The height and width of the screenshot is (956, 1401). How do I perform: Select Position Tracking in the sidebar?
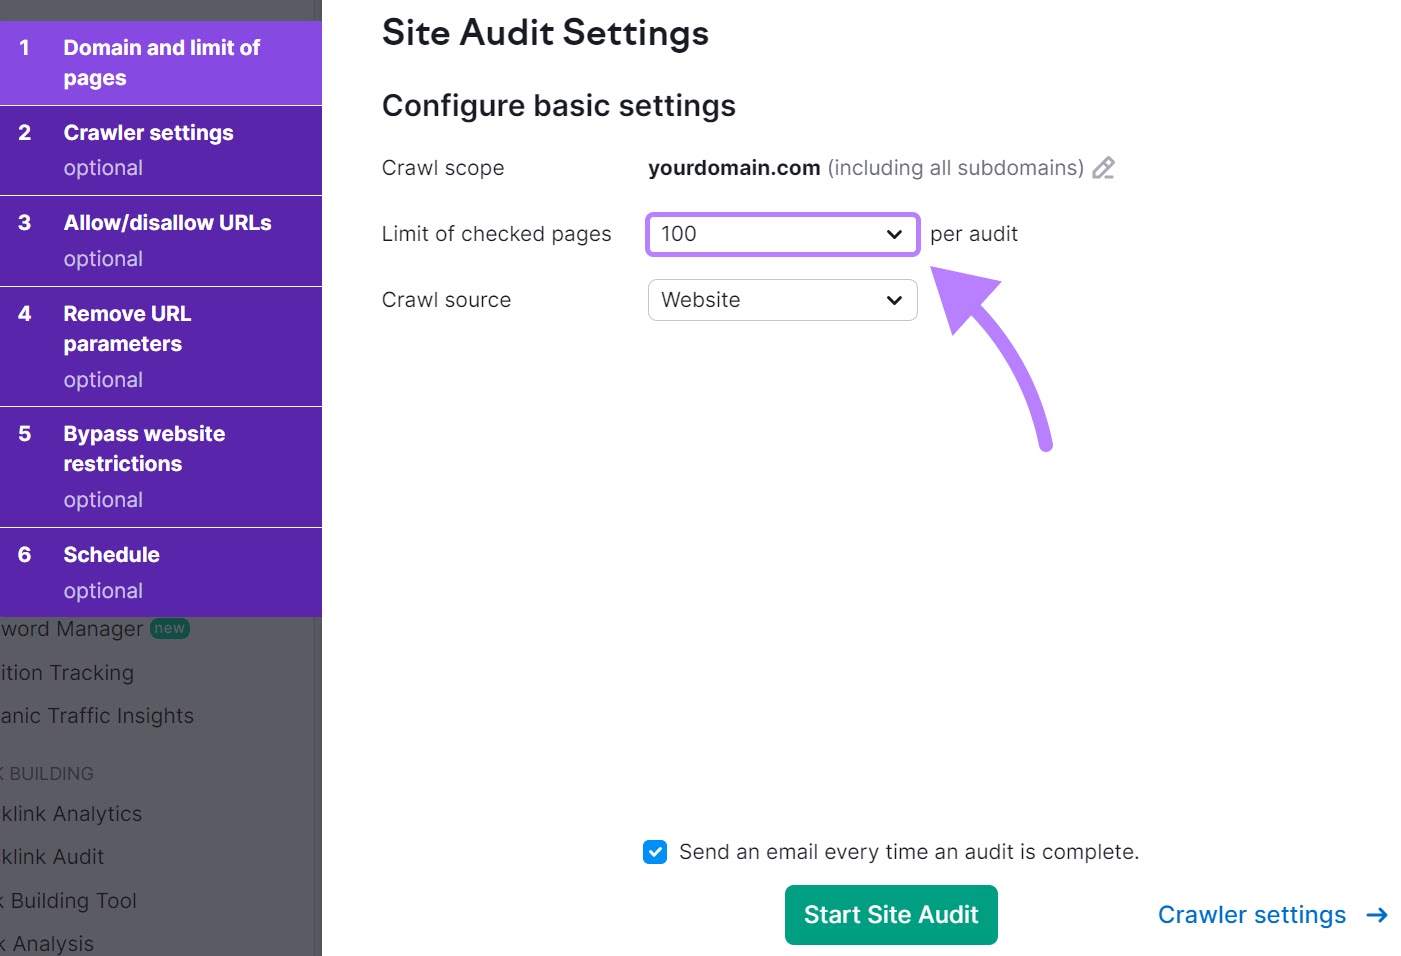click(x=66, y=672)
